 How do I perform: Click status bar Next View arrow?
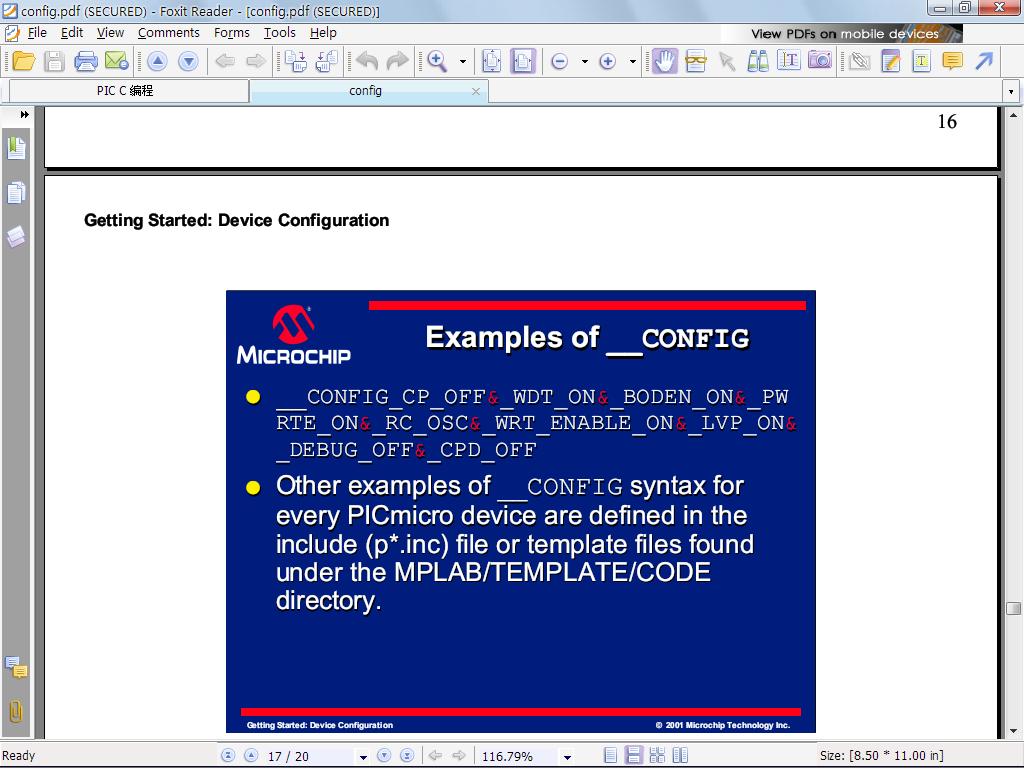click(458, 755)
